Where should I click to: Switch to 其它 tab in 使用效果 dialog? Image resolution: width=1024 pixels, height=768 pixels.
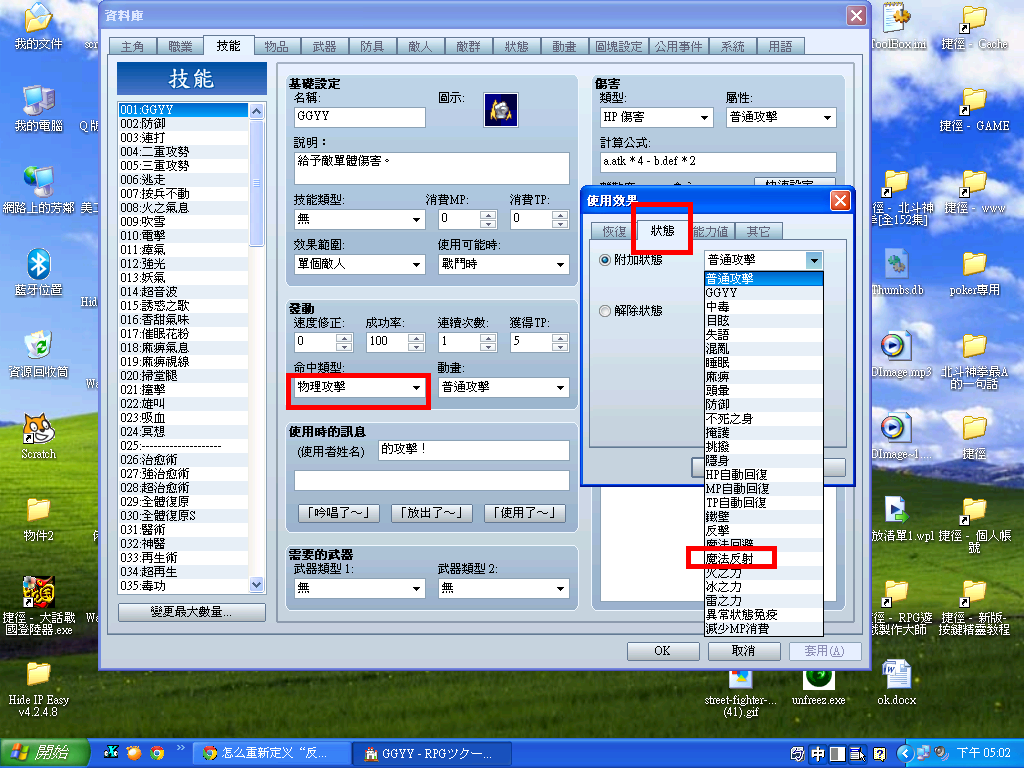click(x=758, y=232)
